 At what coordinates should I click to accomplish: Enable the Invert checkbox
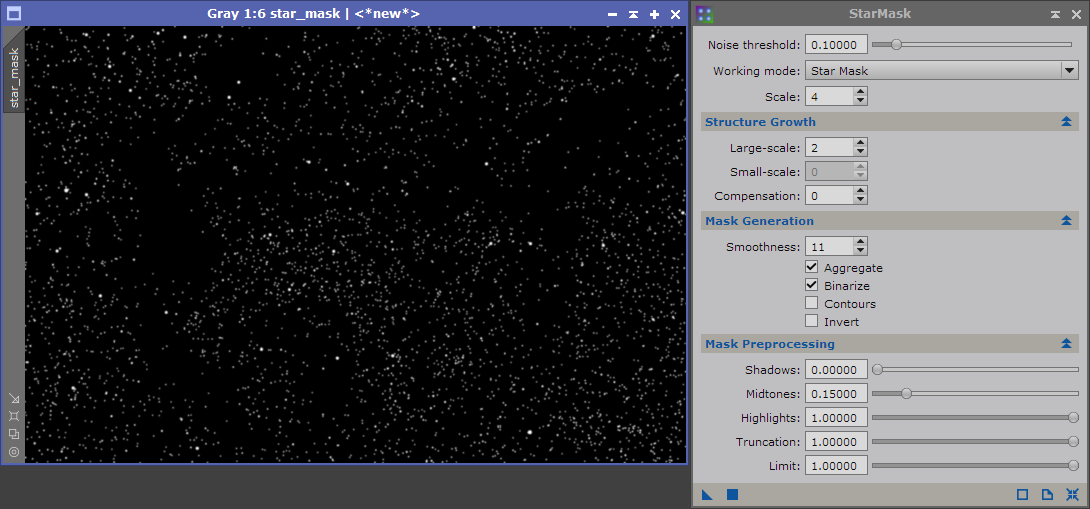tap(811, 322)
